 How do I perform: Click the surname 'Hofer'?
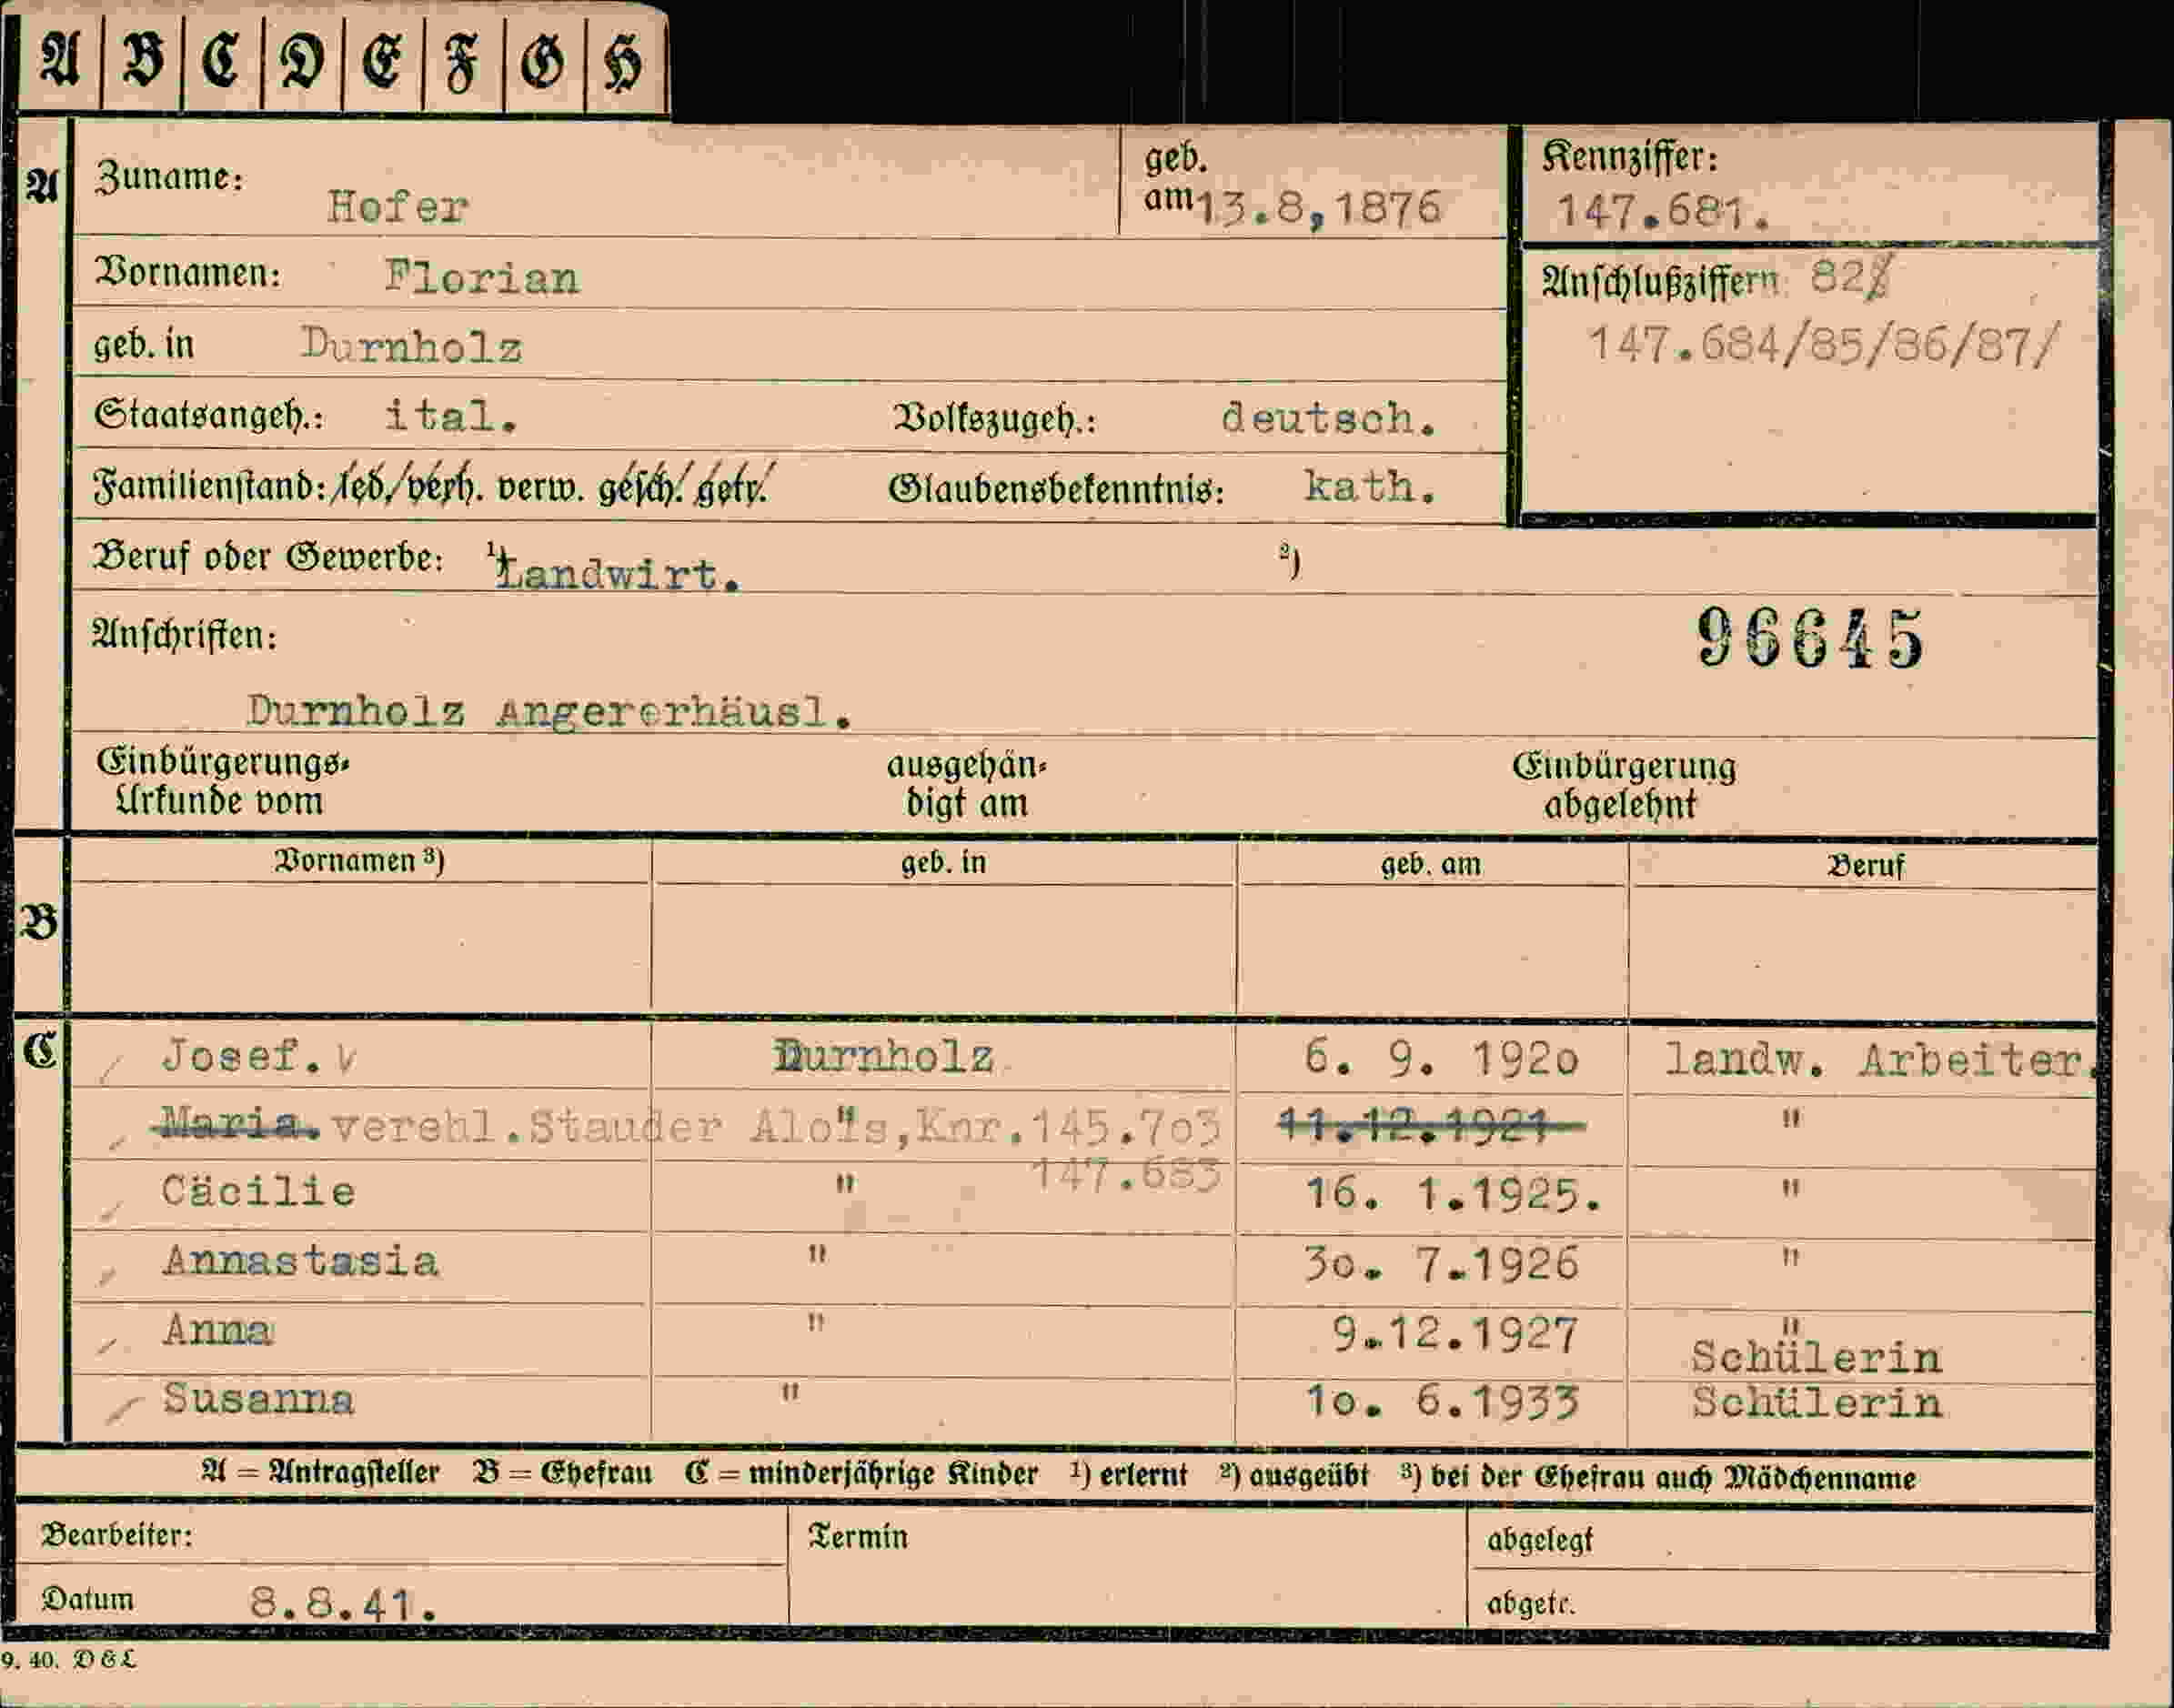(x=398, y=207)
